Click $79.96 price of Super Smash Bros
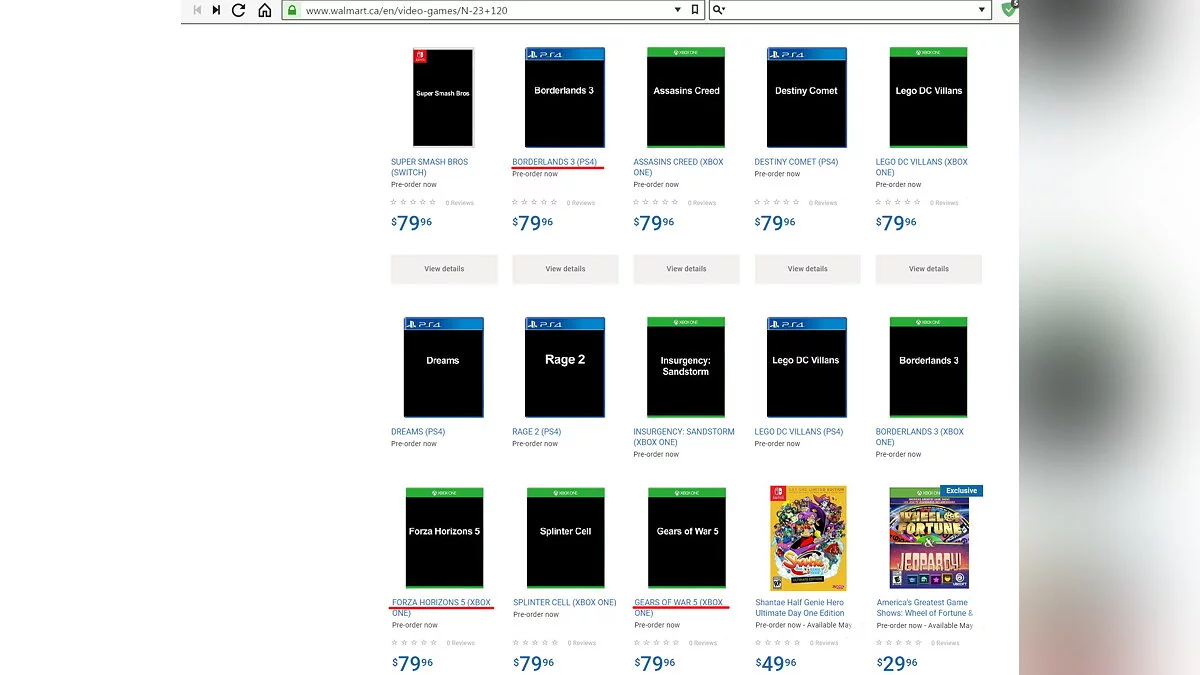Screen dimensions: 1200x675 [412, 223]
